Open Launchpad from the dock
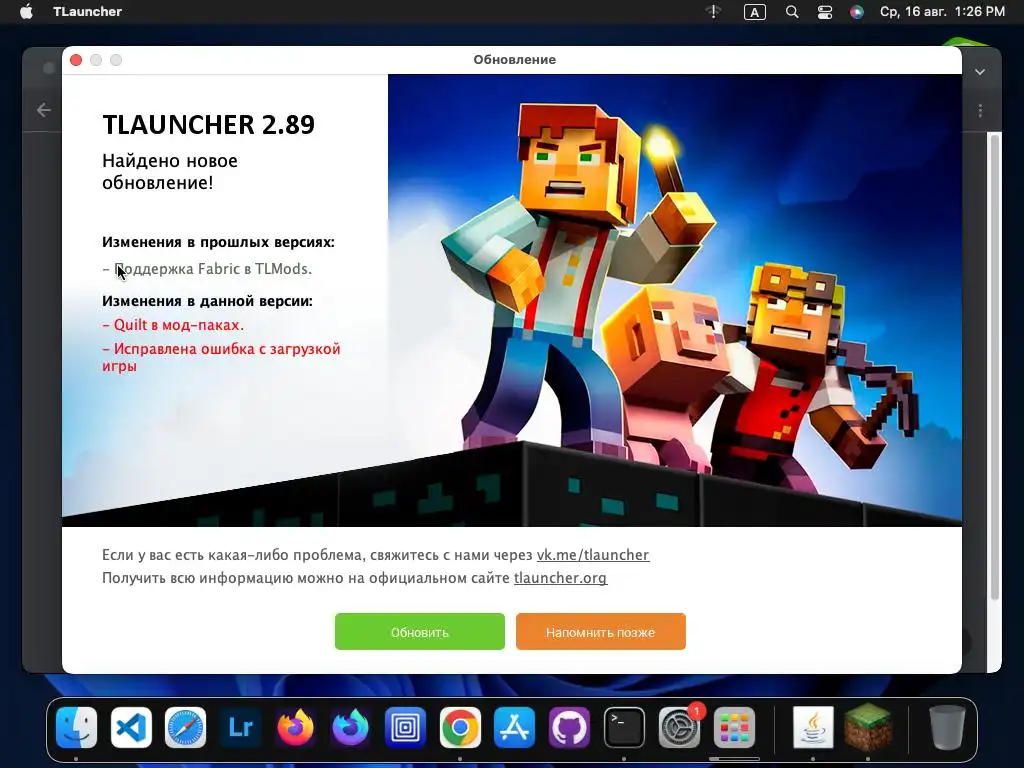This screenshot has width=1024, height=768. (734, 727)
